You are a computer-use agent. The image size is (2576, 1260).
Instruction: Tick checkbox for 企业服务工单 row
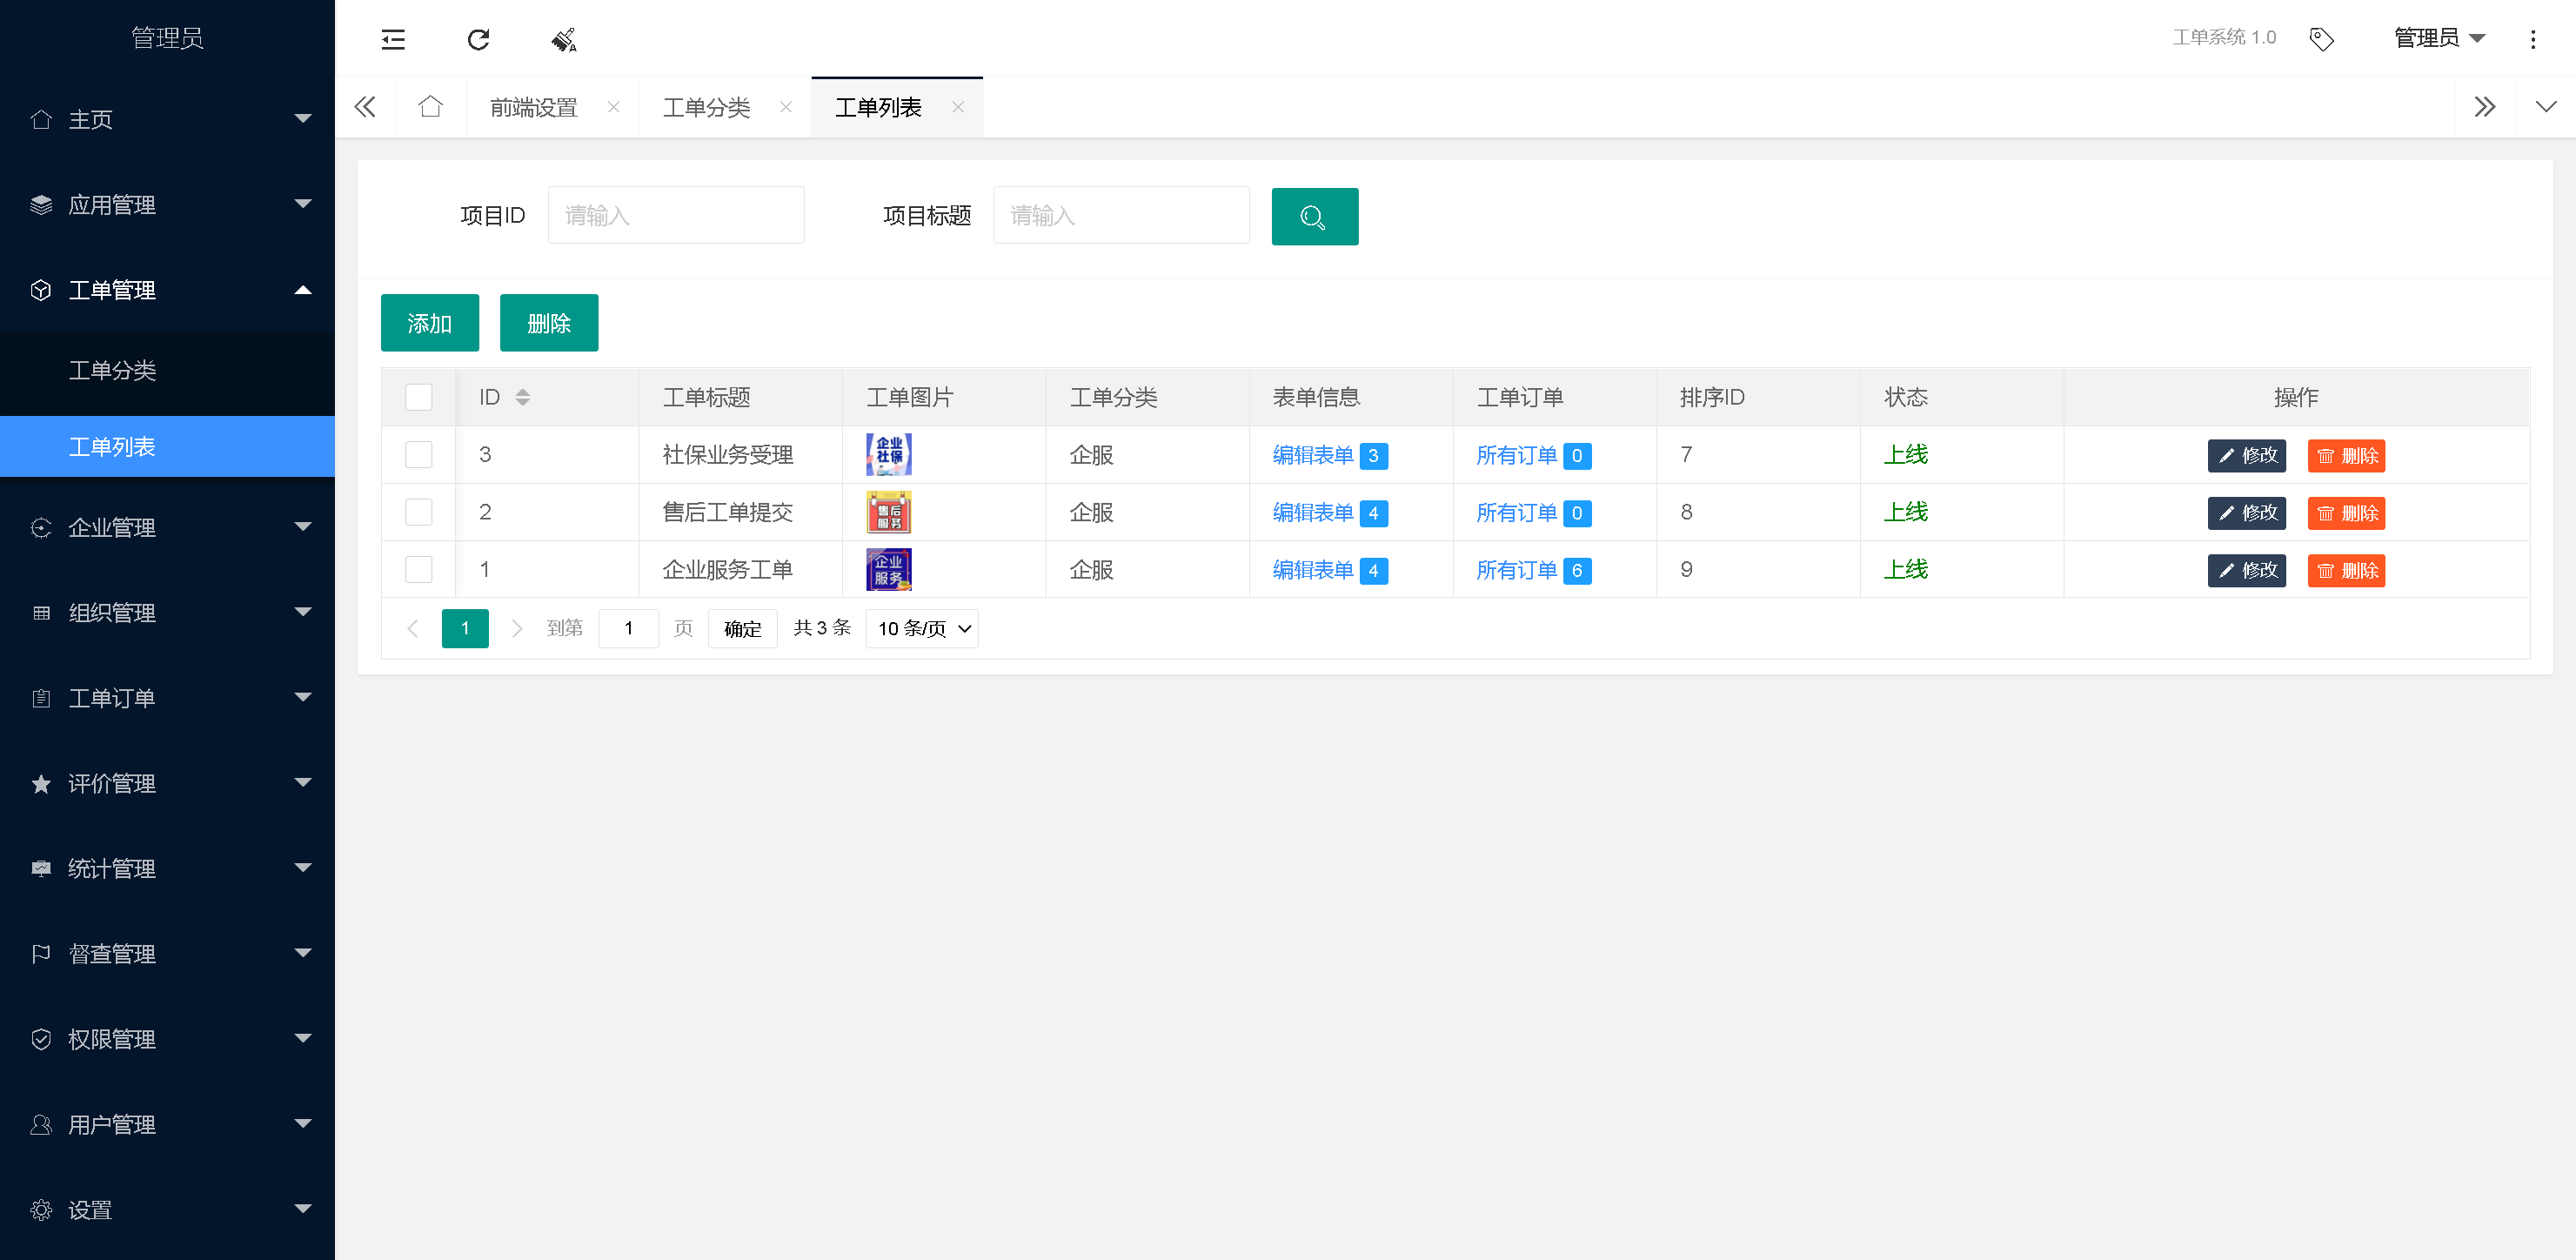[418, 570]
